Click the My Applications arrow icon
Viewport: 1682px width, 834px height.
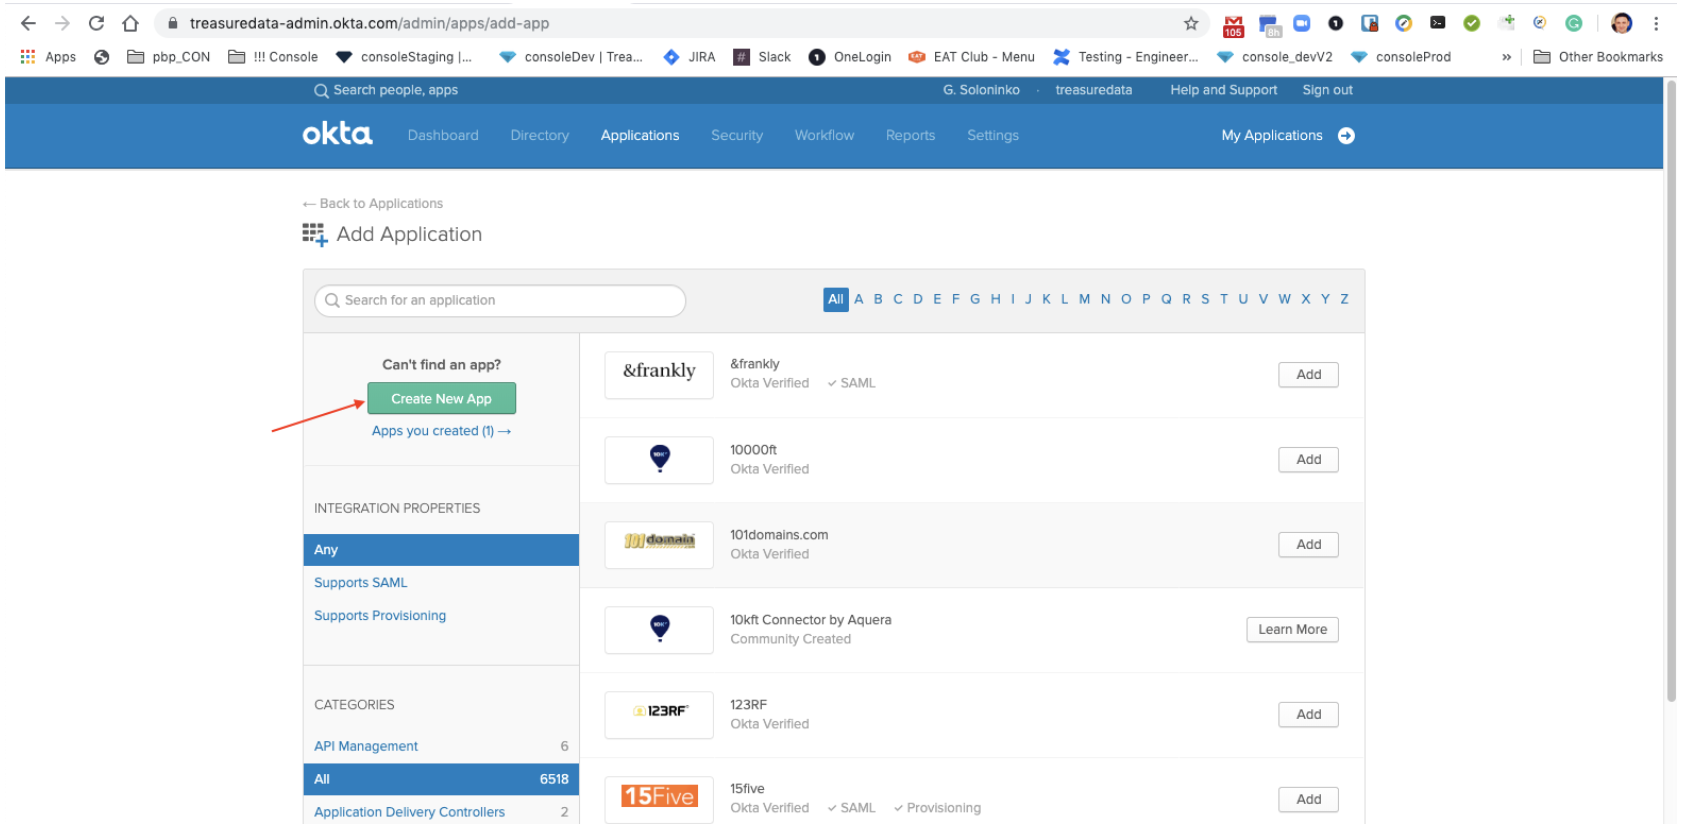tap(1346, 136)
